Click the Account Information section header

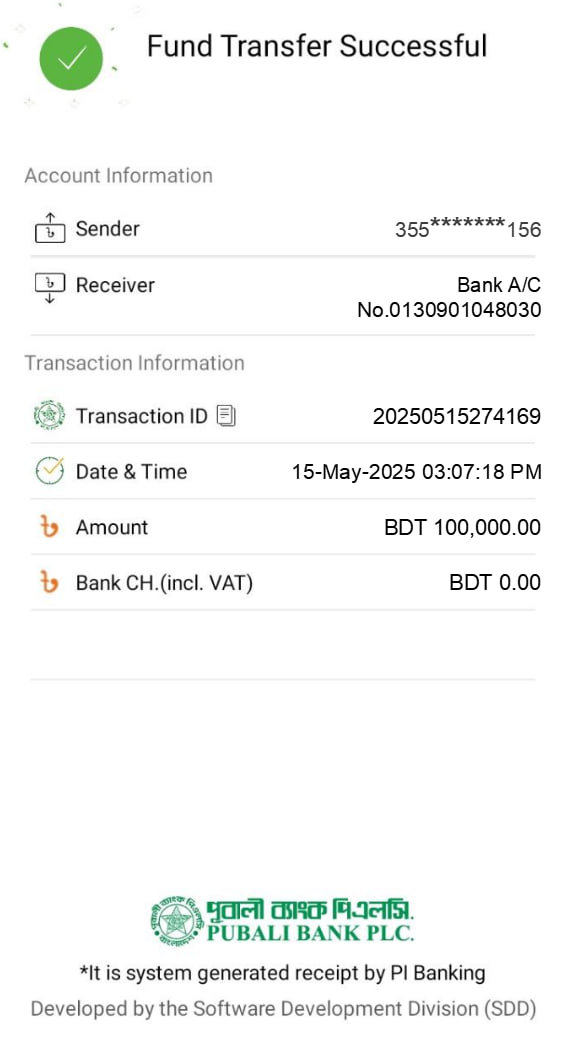tap(118, 175)
